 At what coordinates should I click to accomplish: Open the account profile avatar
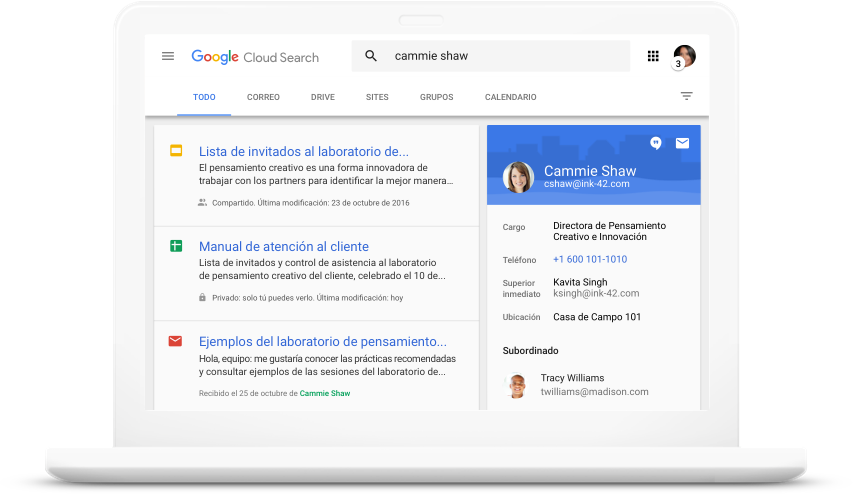(x=684, y=56)
